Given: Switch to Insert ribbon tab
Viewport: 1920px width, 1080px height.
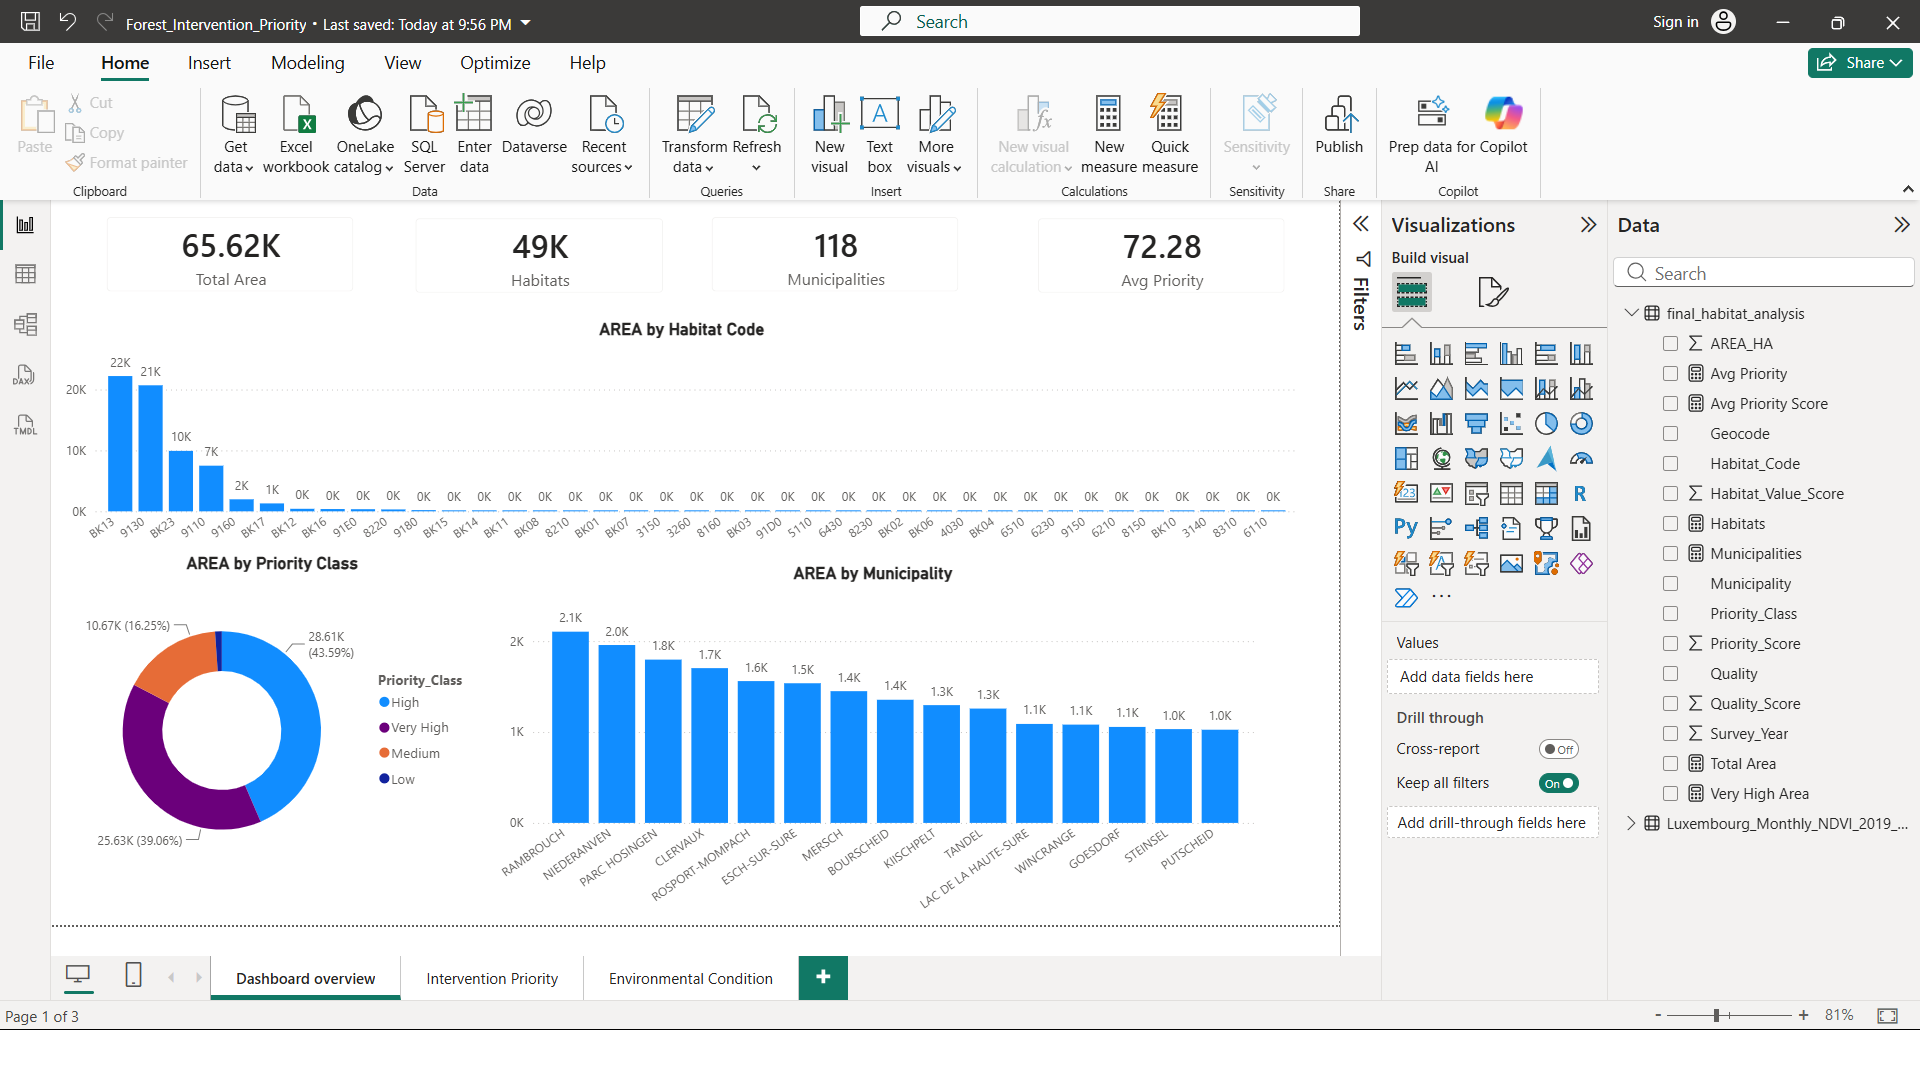Looking at the screenshot, I should tap(209, 63).
